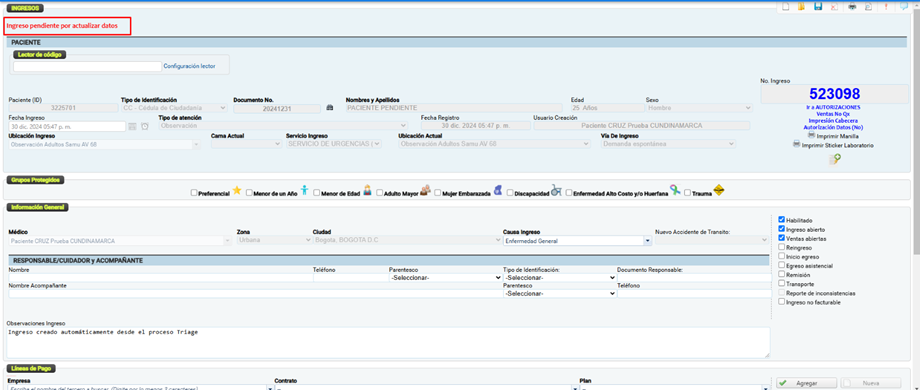Click the cyan child figure icon

pyautogui.click(x=304, y=190)
